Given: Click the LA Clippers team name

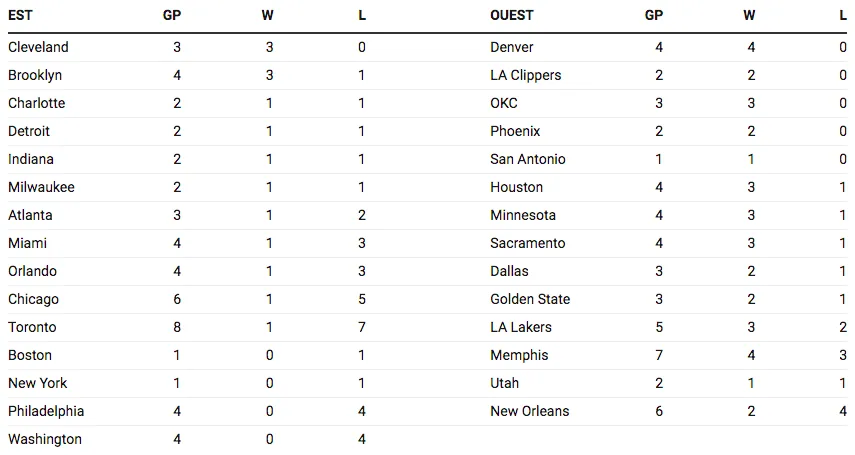Looking at the screenshot, I should point(526,75).
